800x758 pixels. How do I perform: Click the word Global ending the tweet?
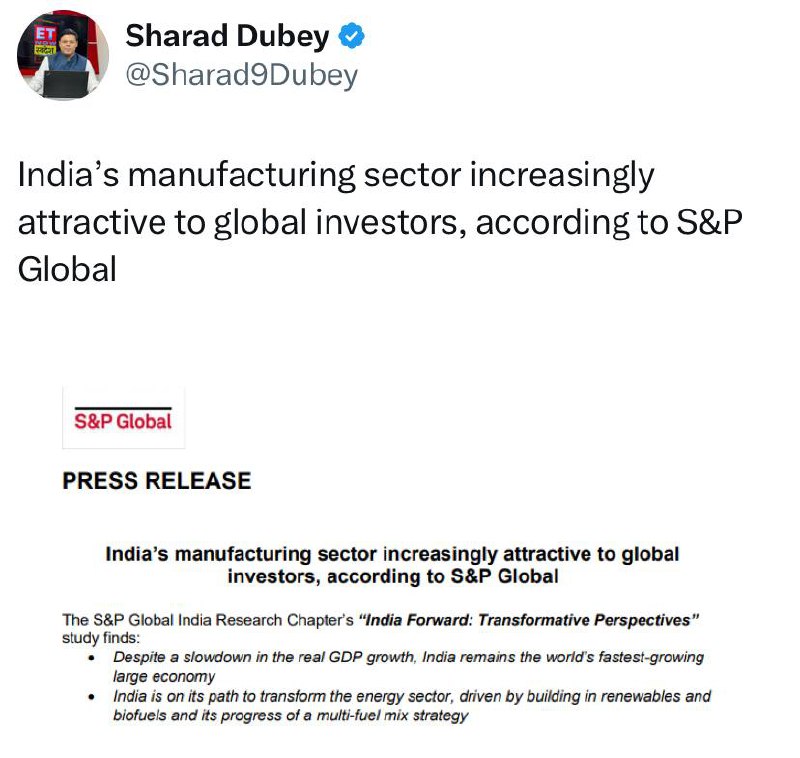67,269
